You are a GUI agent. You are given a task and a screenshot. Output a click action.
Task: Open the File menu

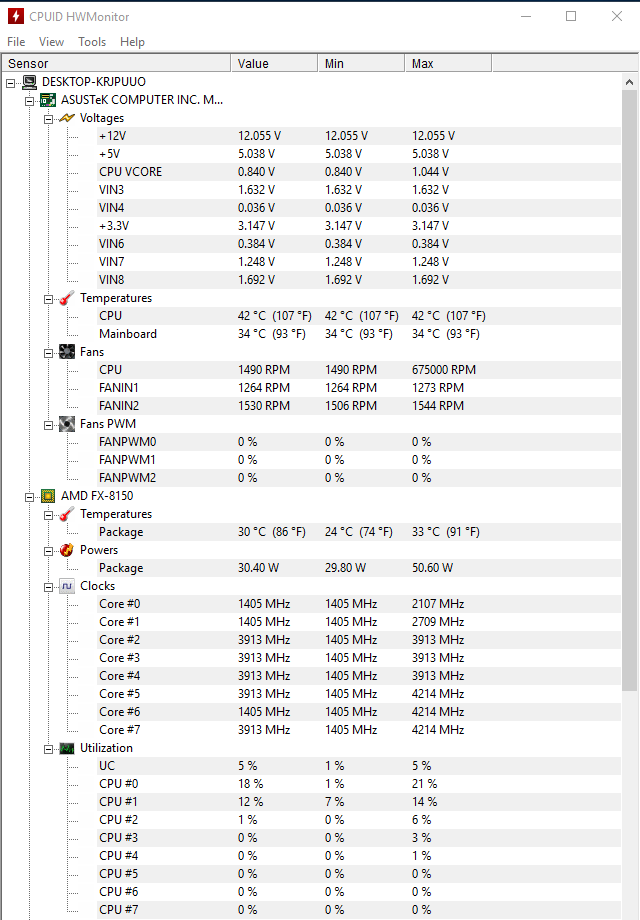tap(16, 42)
